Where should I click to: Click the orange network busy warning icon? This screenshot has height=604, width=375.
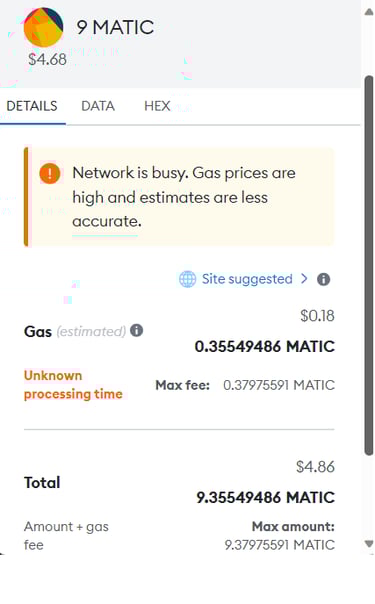pyautogui.click(x=50, y=173)
